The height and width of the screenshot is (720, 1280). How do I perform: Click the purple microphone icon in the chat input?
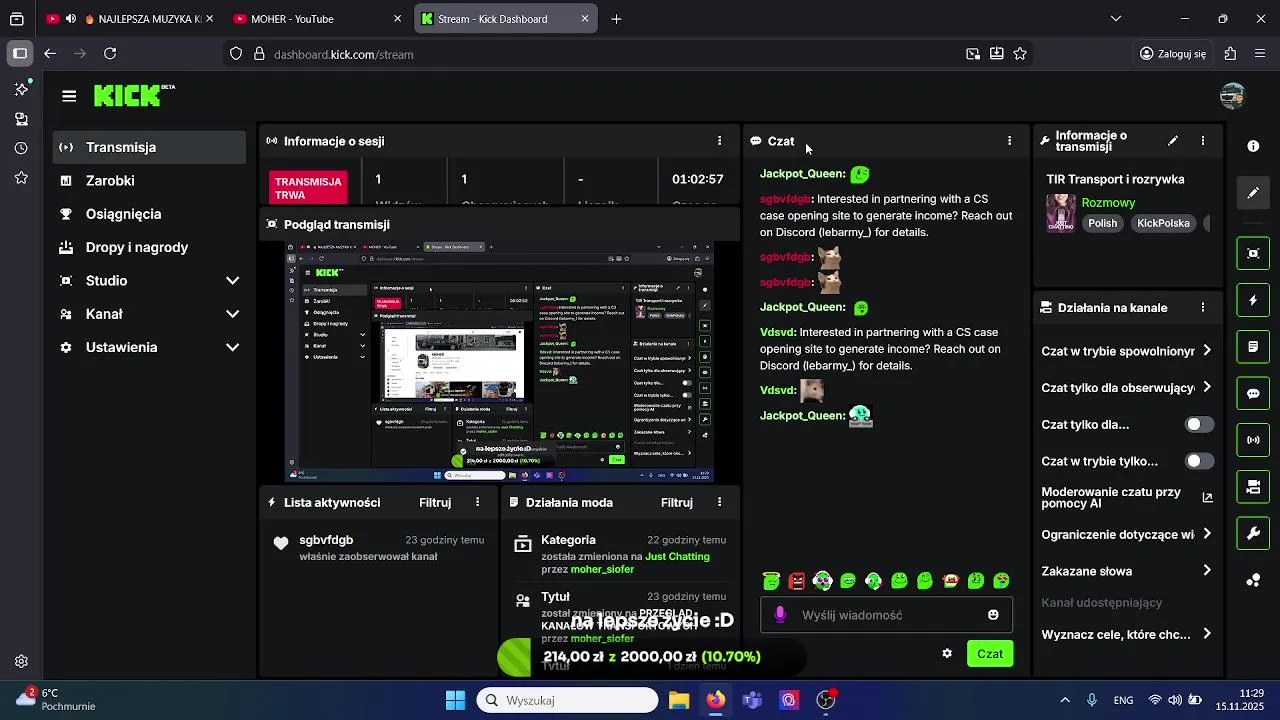point(781,615)
